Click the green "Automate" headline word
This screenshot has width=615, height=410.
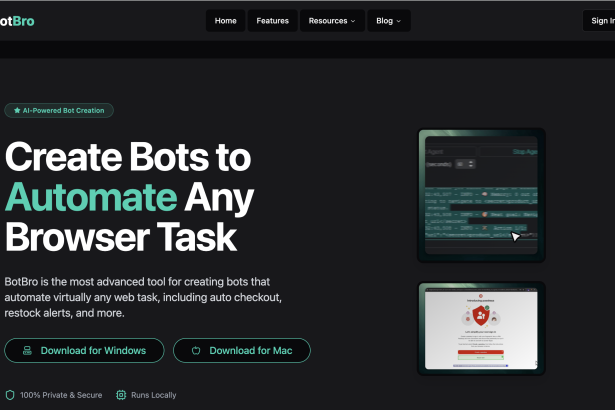[91, 197]
